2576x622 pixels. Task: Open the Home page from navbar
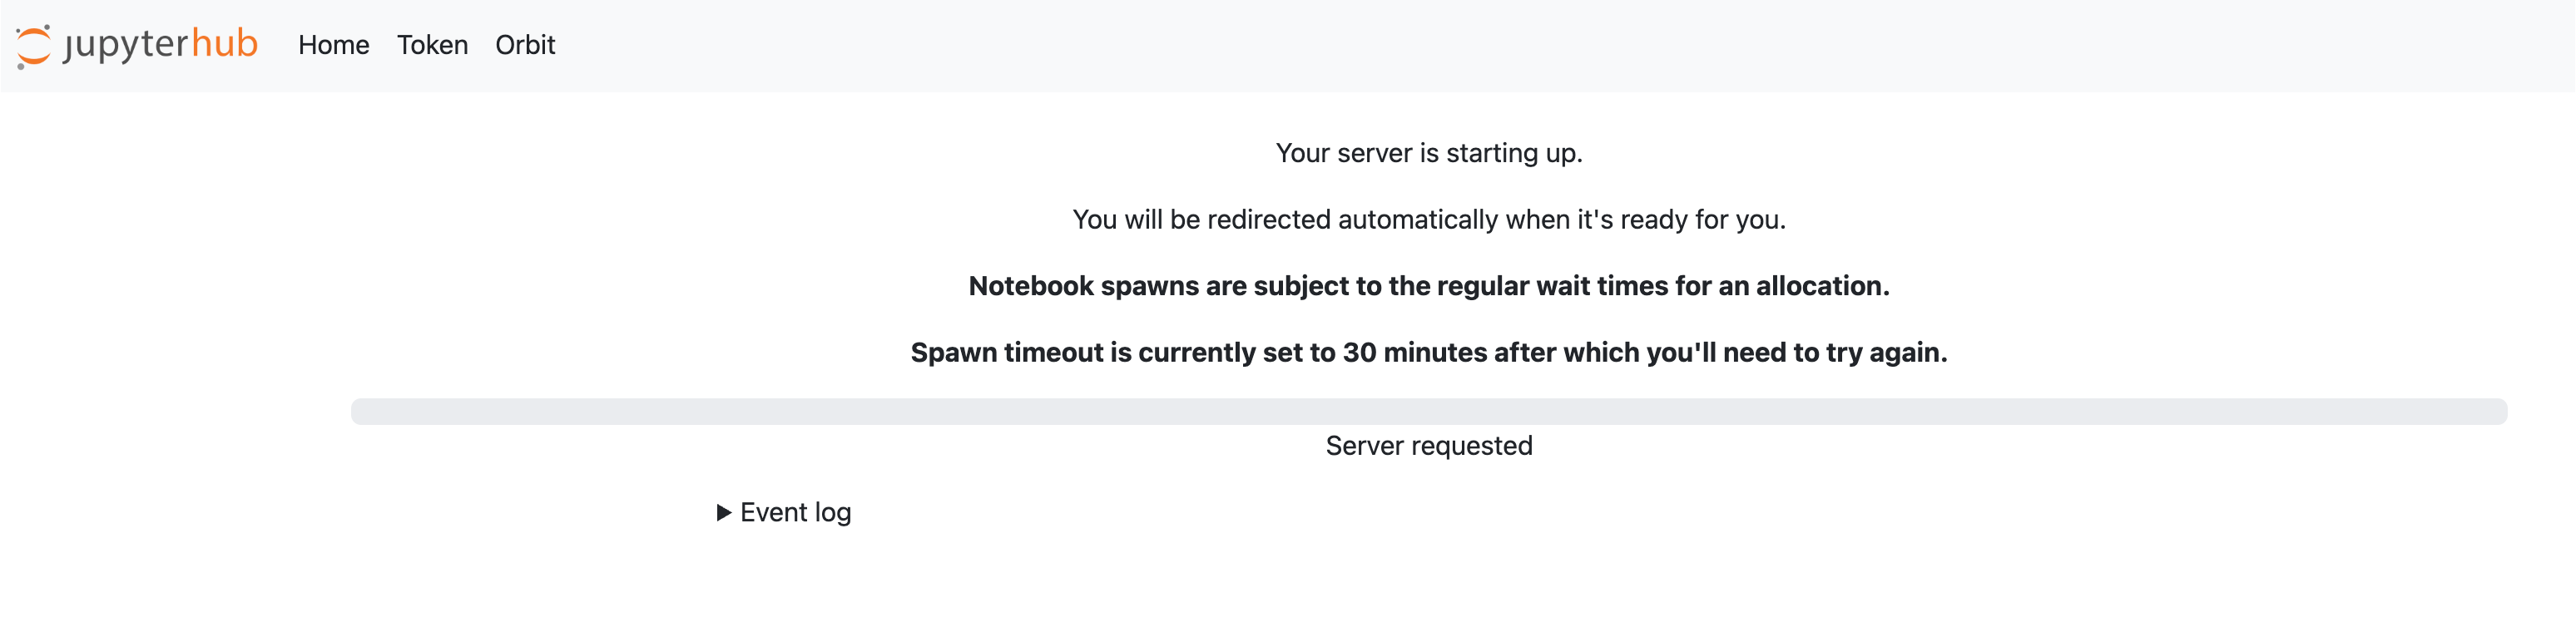point(333,45)
